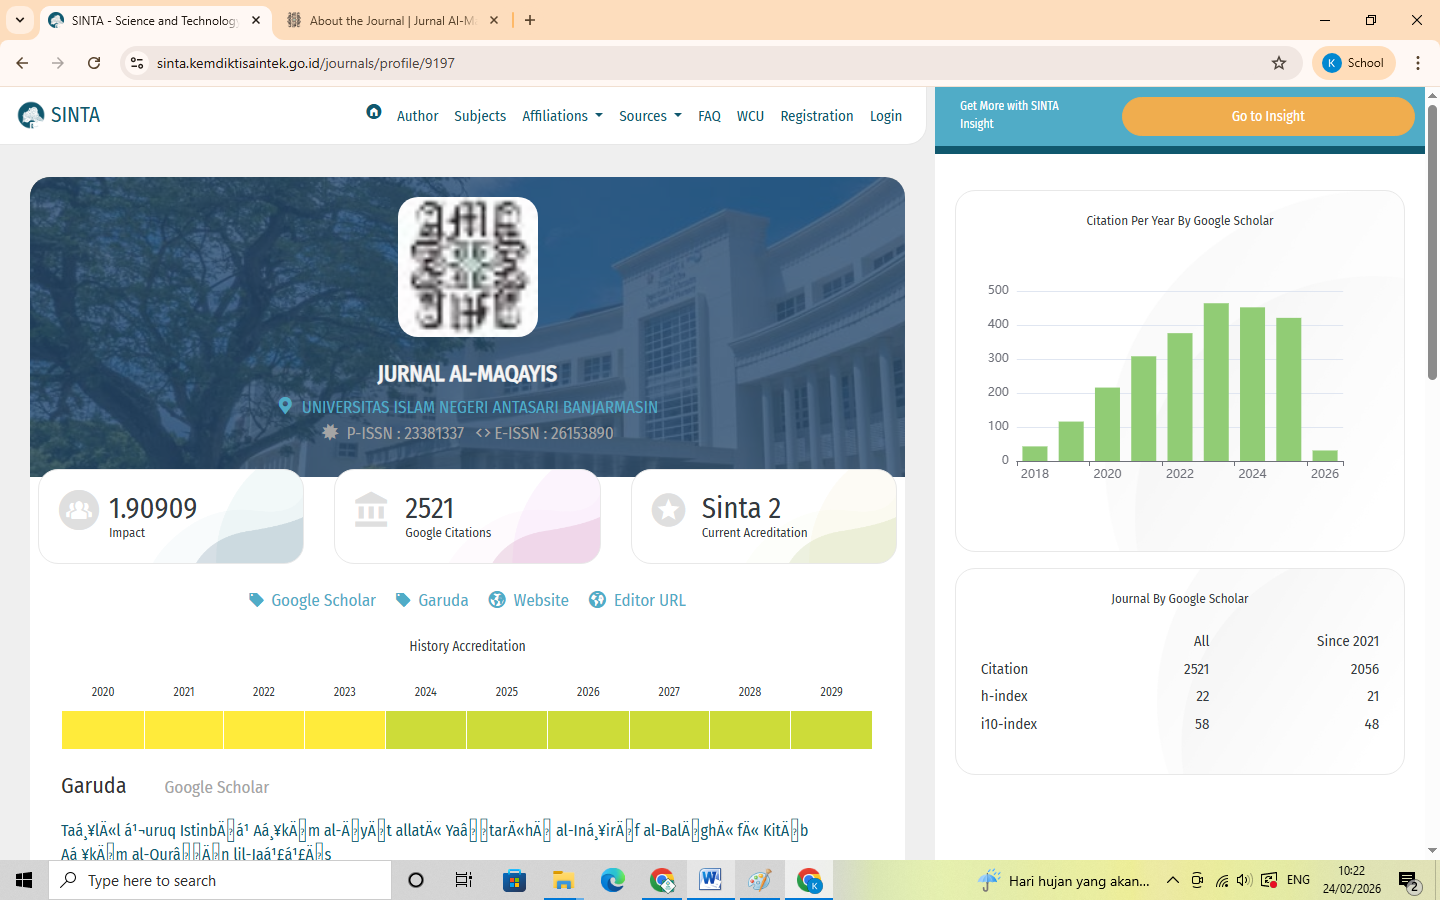Screen dimensions: 1440x900
Task: Click the first Garuda article title
Action: pos(434,841)
